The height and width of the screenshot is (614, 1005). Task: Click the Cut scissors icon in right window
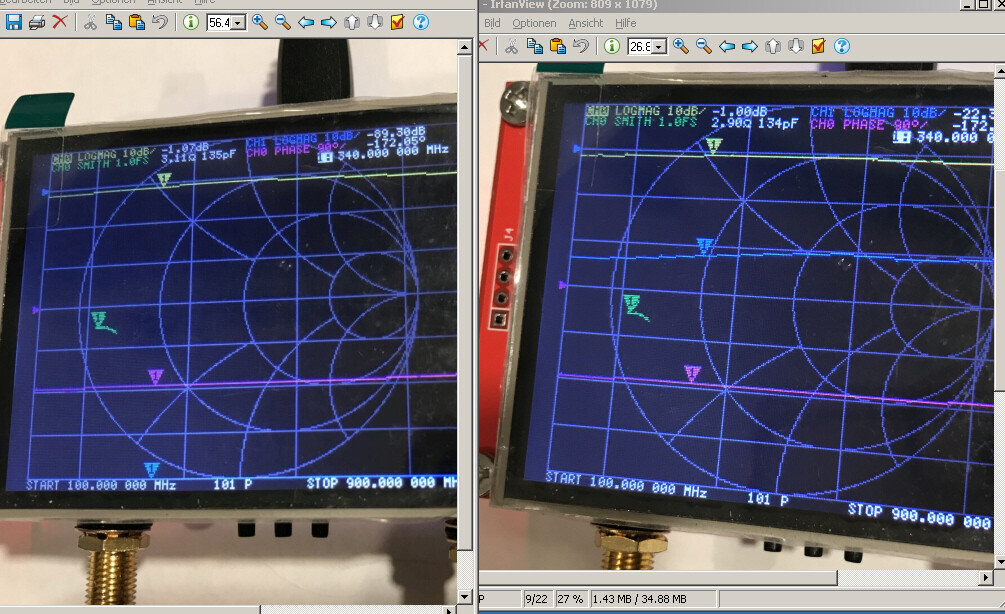pyautogui.click(x=511, y=46)
